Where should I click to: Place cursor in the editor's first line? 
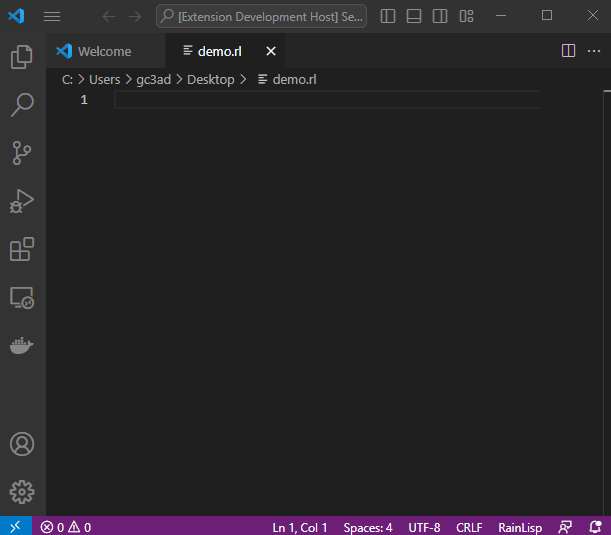pos(327,100)
